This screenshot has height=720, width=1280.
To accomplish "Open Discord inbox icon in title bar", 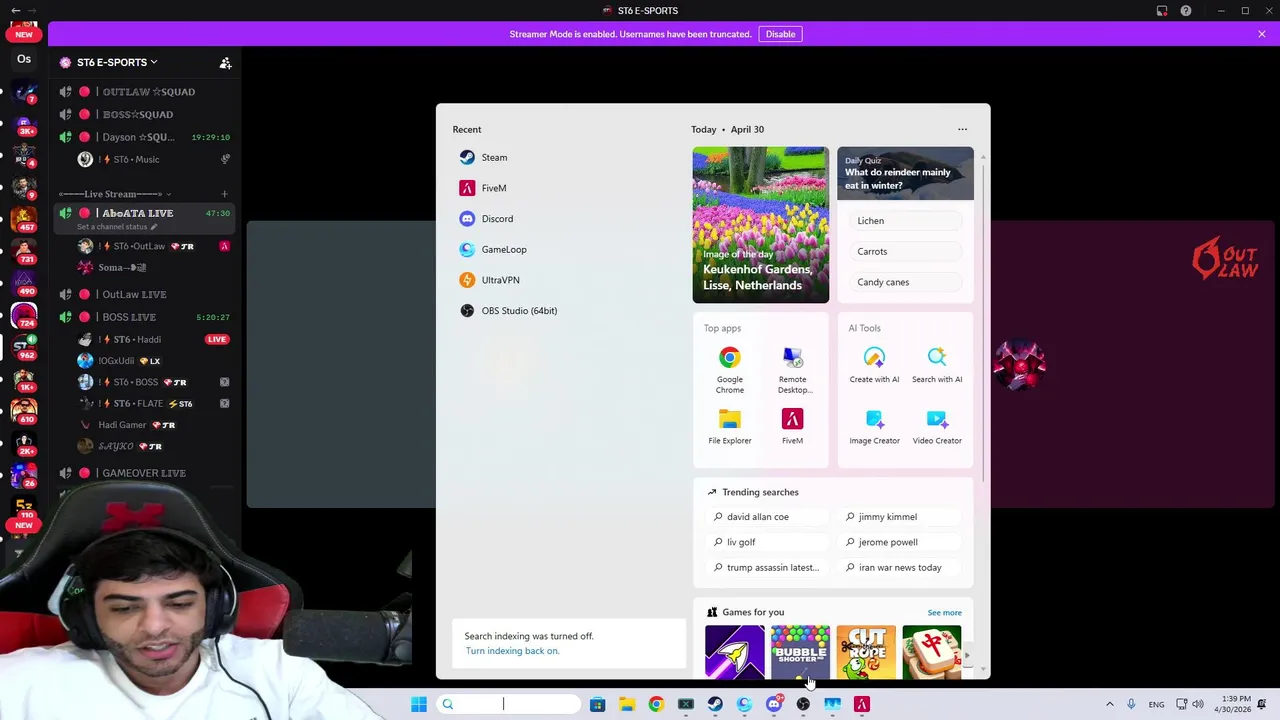I will tap(1162, 10).
